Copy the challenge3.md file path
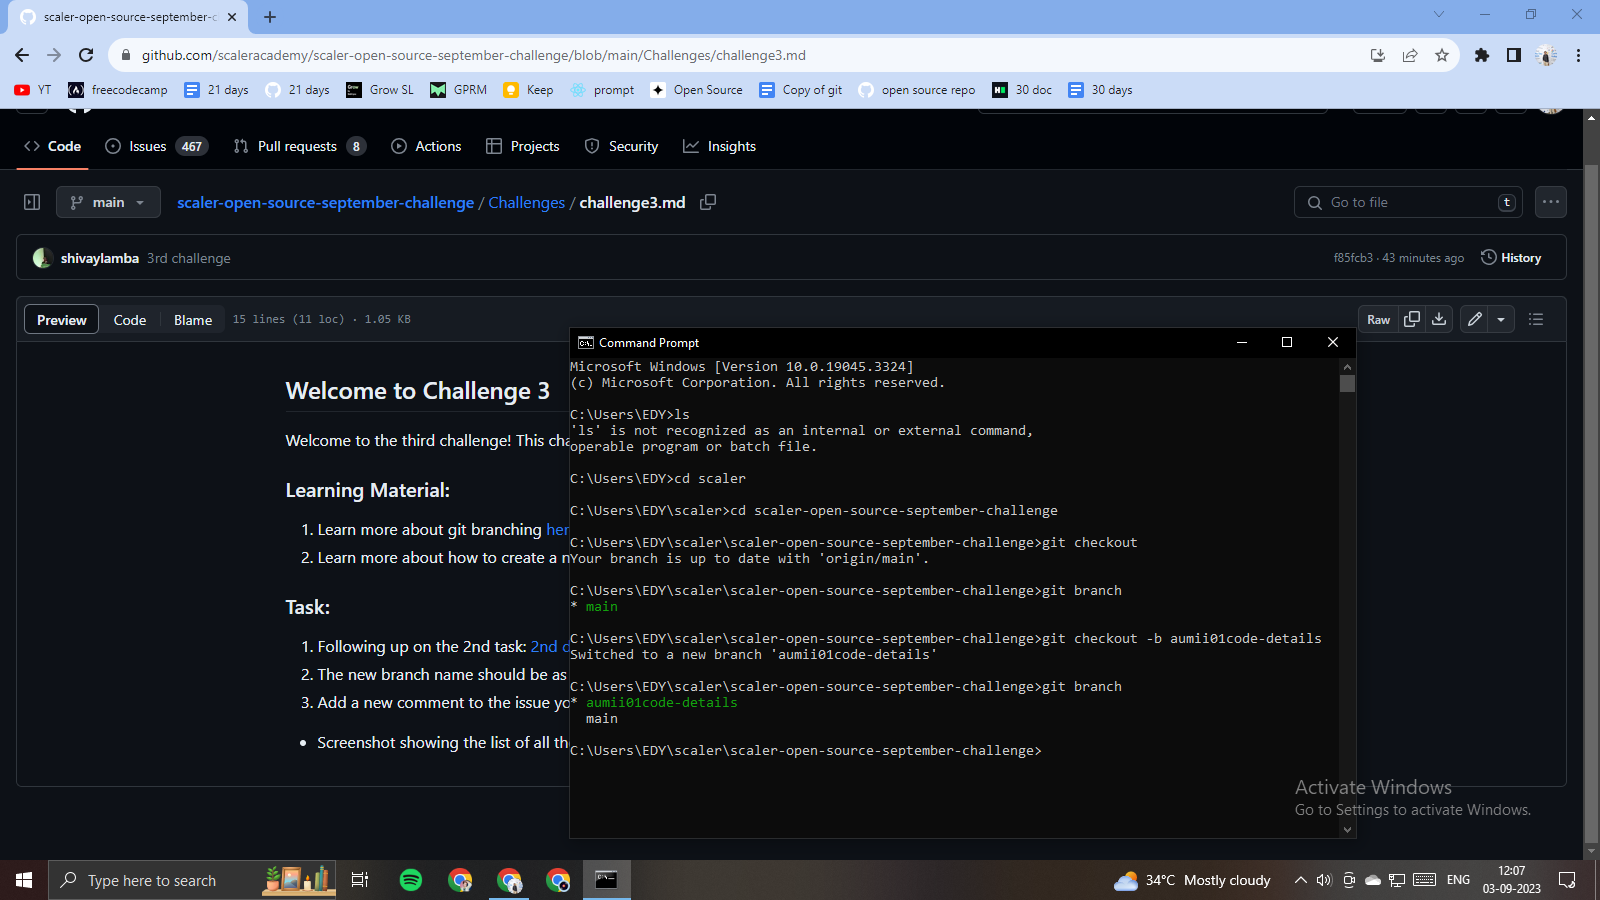Screen dimensions: 1600x900 point(708,201)
